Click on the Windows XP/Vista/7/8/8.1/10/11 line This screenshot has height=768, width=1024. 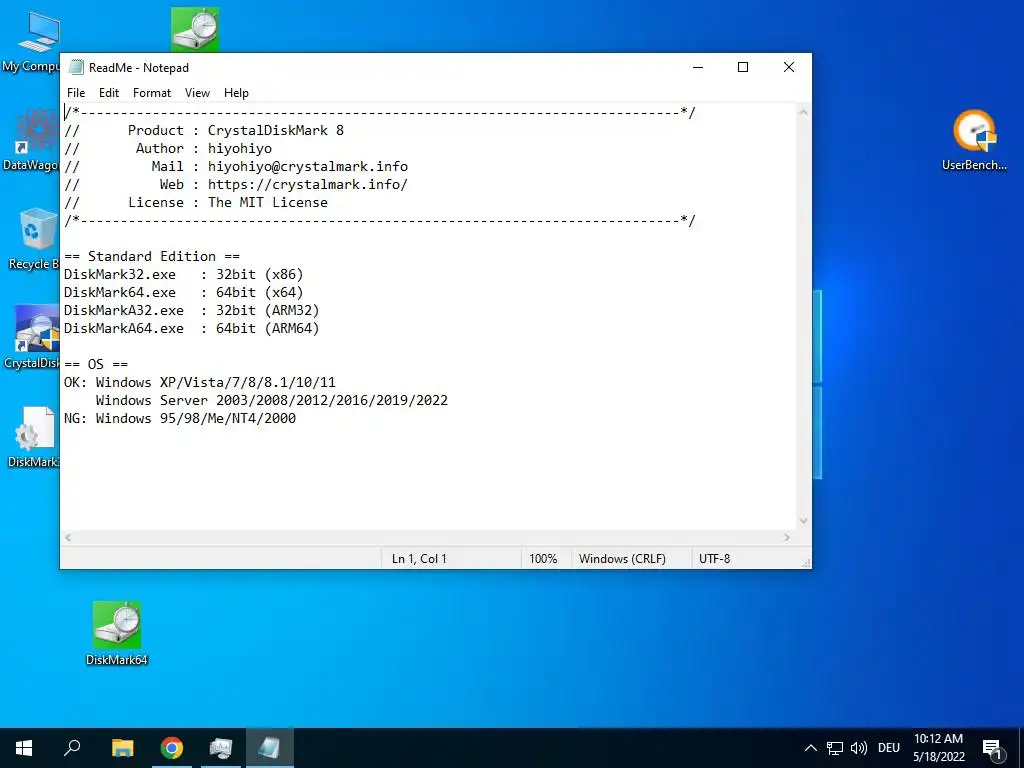(x=200, y=382)
